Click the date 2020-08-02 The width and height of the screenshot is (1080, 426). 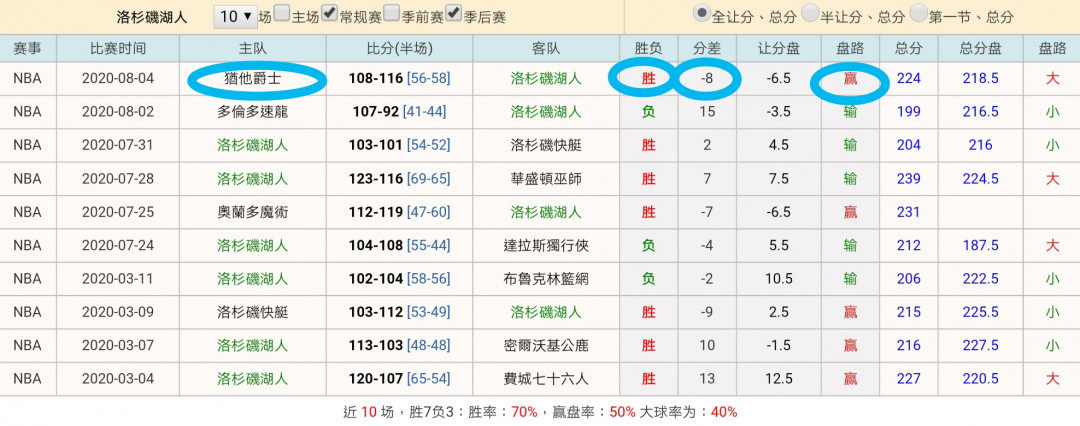[x=118, y=112]
